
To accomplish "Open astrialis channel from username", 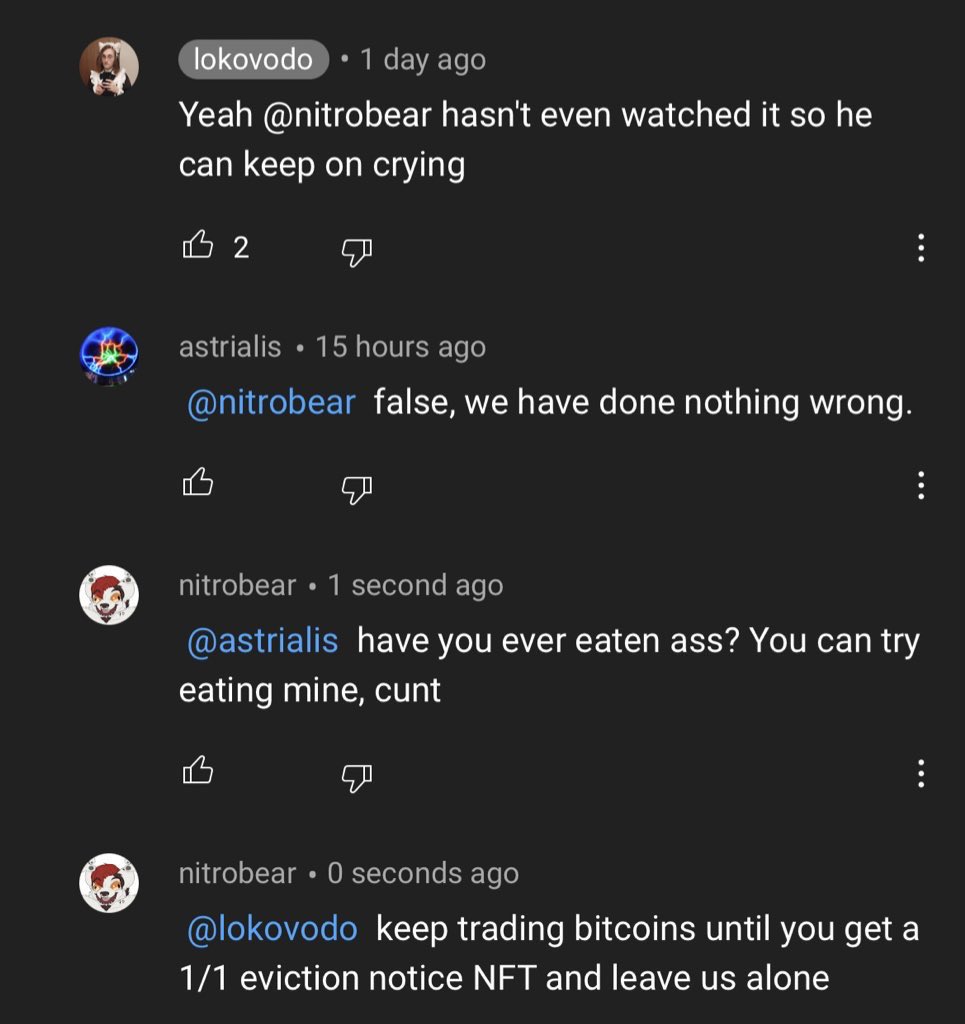I will click(x=230, y=347).
